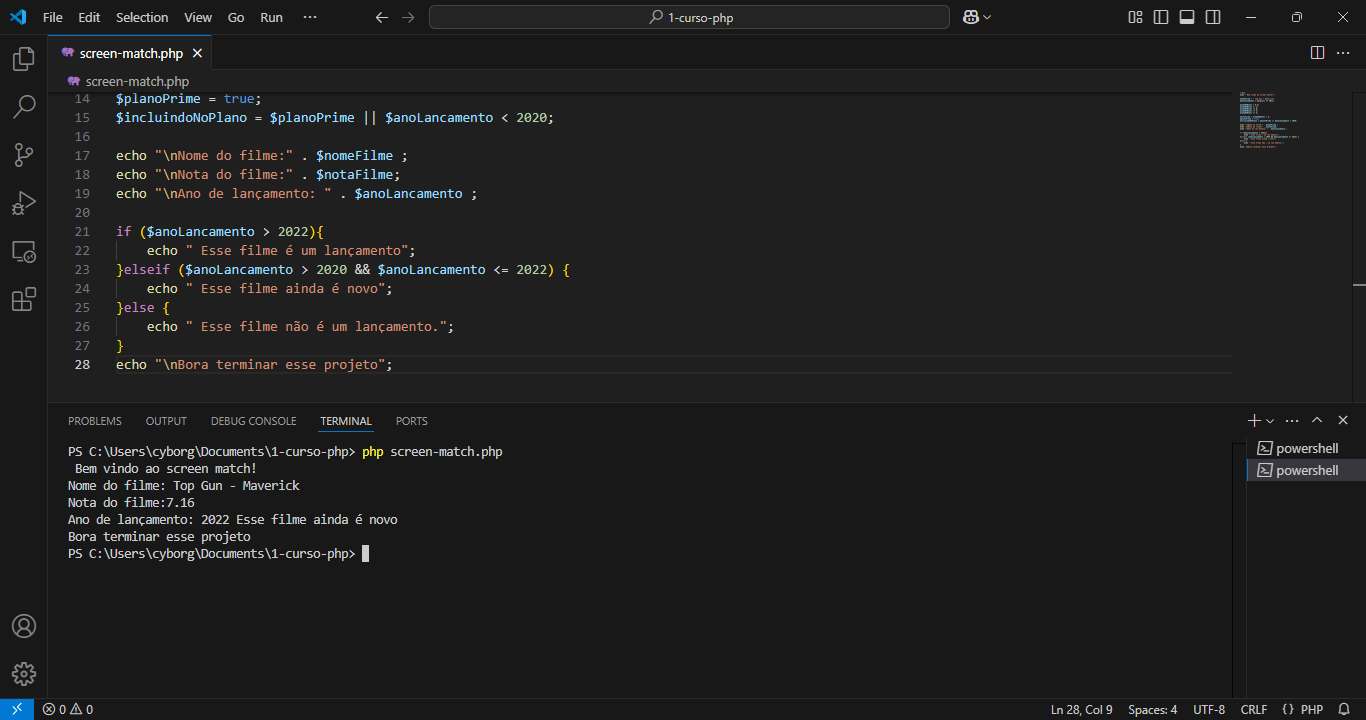1366x720 pixels.
Task: Click line number 21 in the gutter
Action: coord(82,231)
